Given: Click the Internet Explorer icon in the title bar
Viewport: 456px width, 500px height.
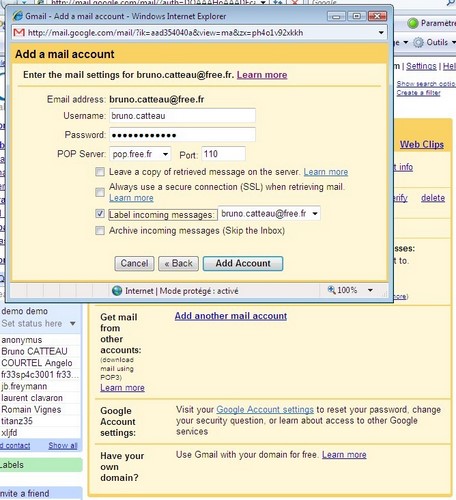Looking at the screenshot, I should pyautogui.click(x=18, y=16).
